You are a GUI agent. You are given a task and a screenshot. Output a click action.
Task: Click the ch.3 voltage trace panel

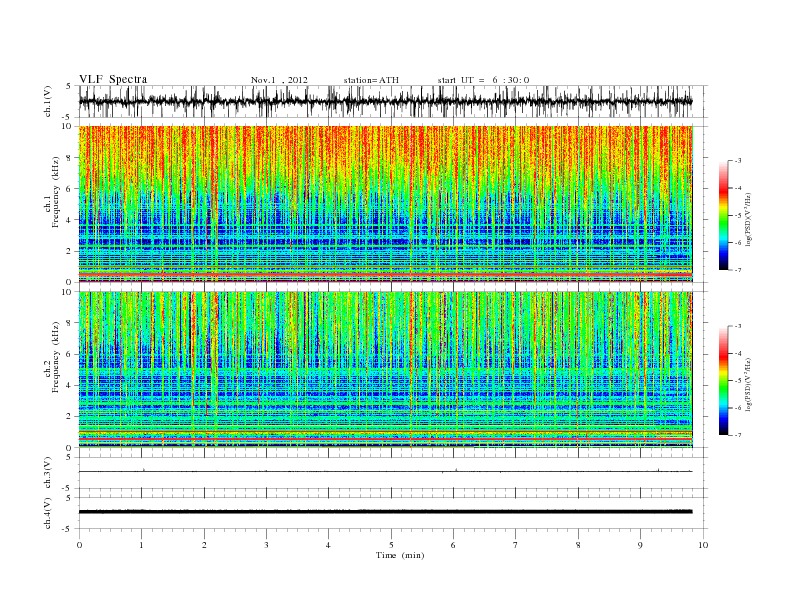point(393,473)
